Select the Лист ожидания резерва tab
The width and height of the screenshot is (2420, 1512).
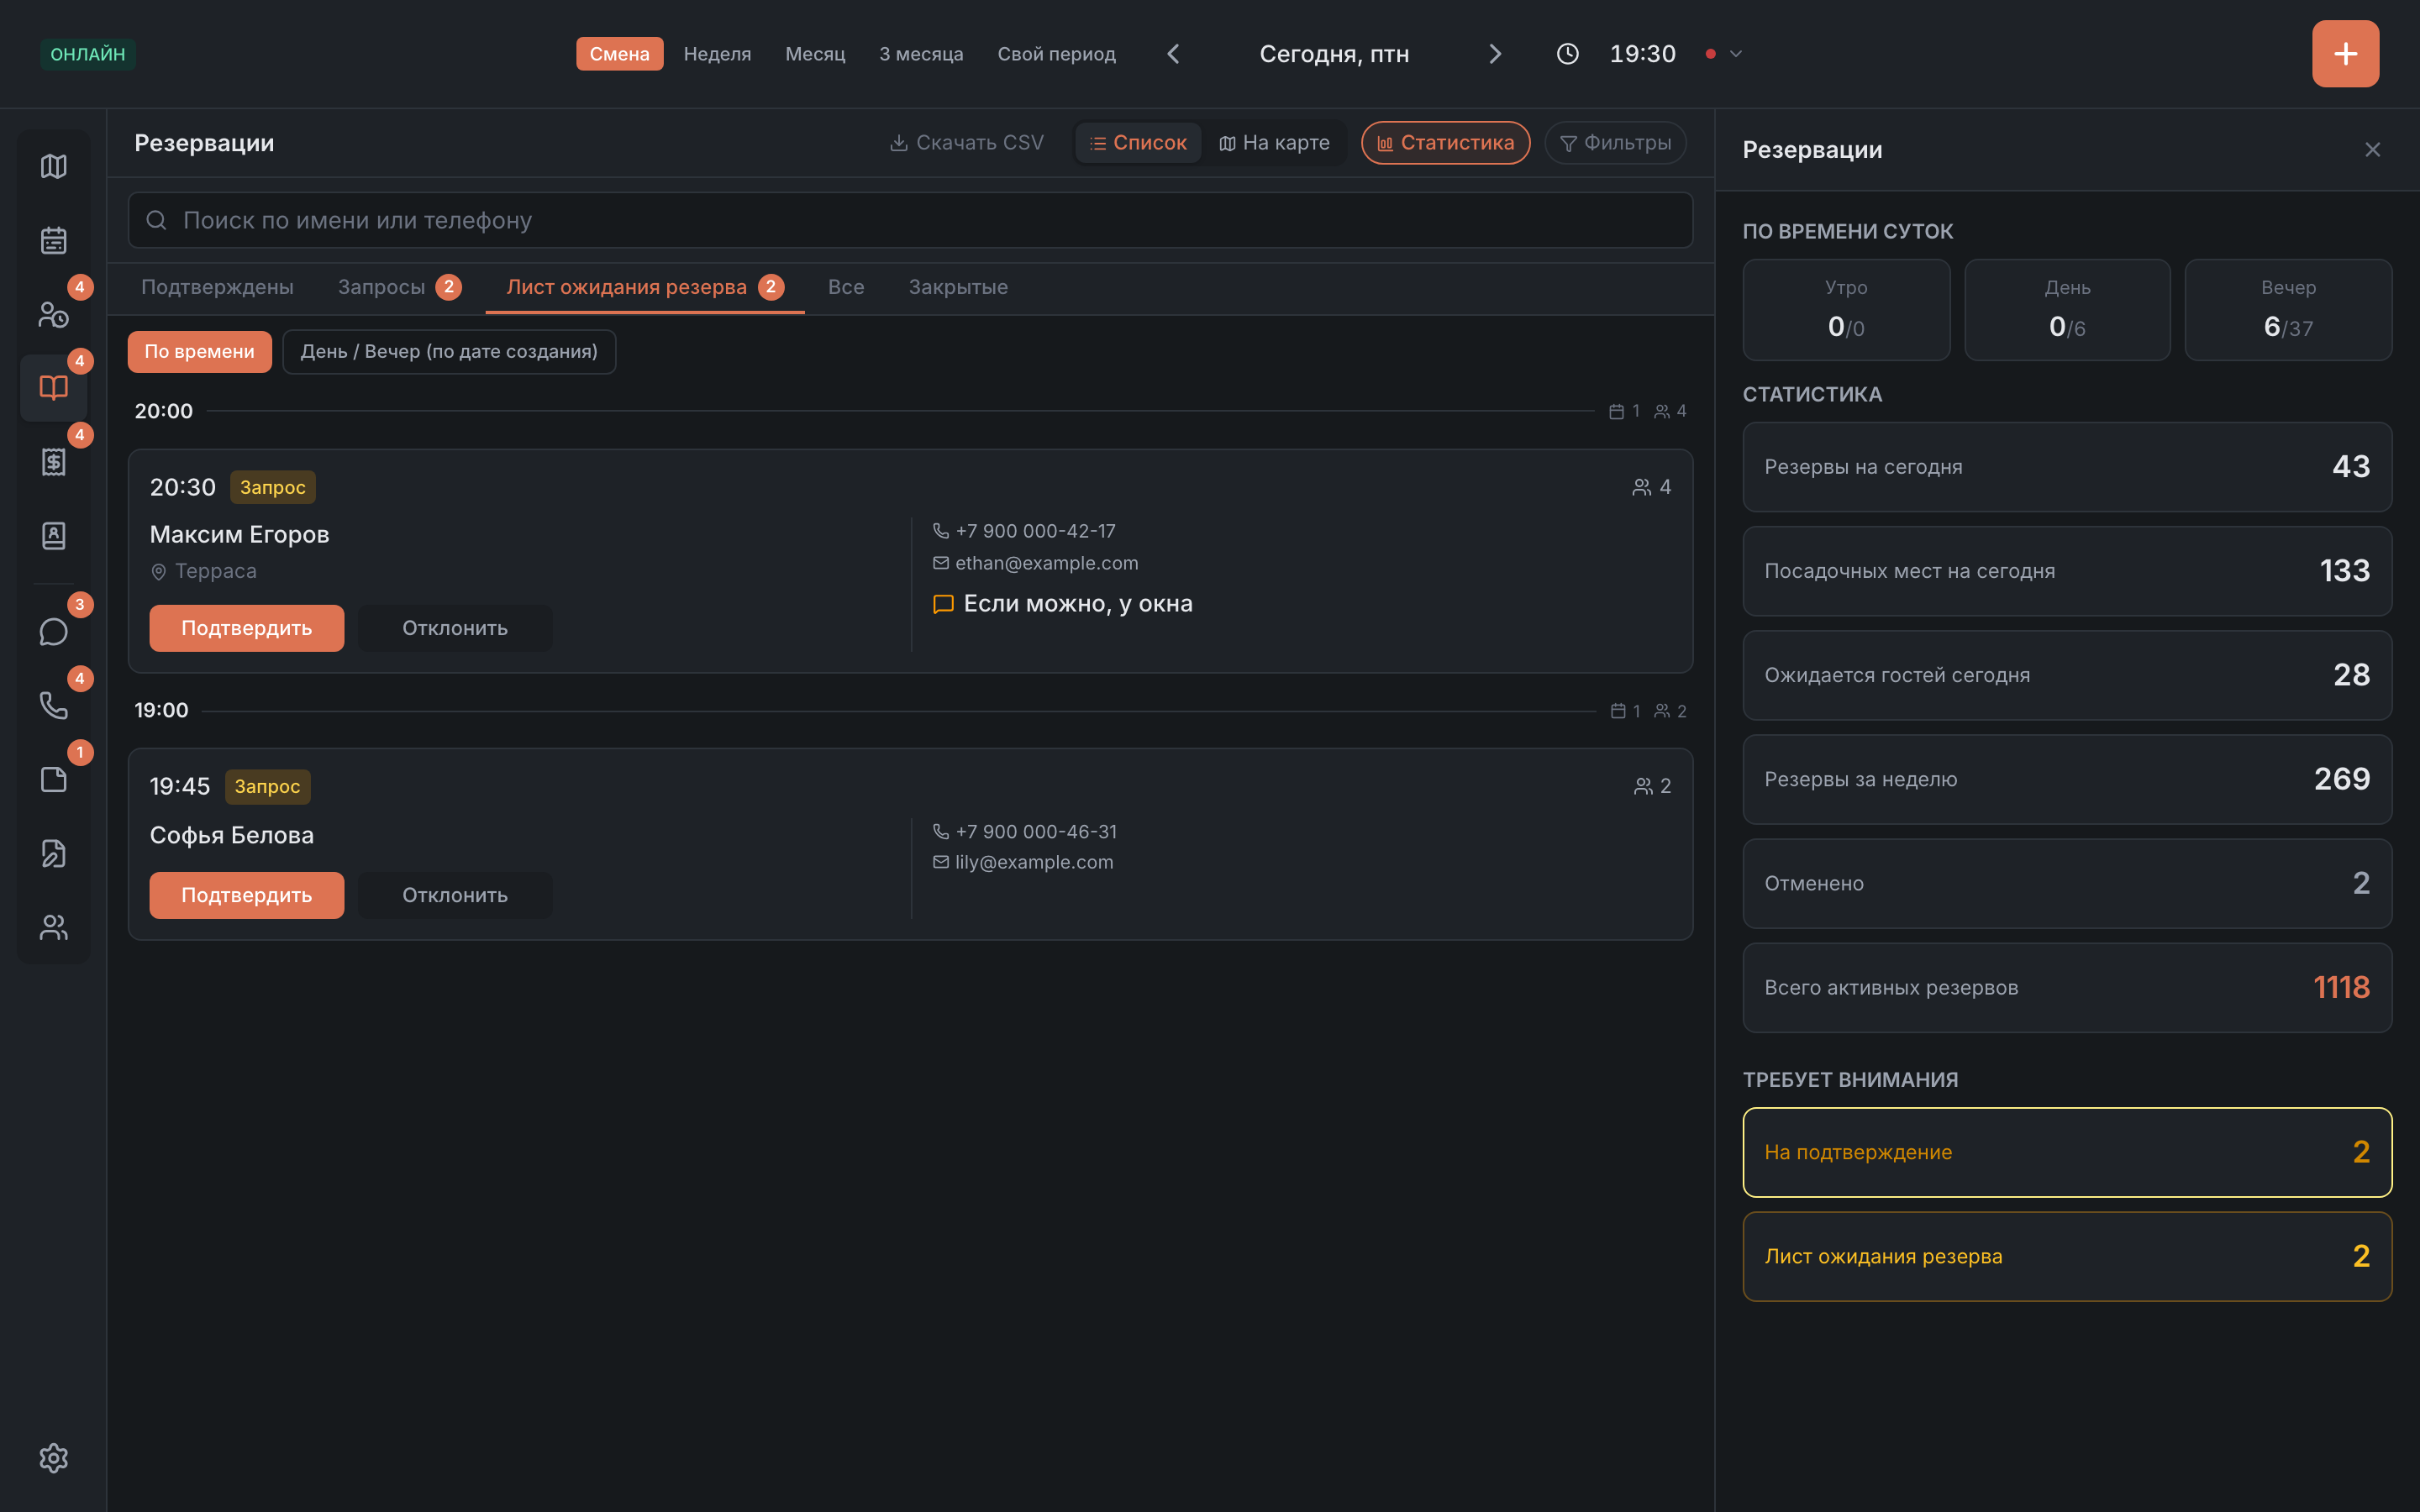pos(645,288)
